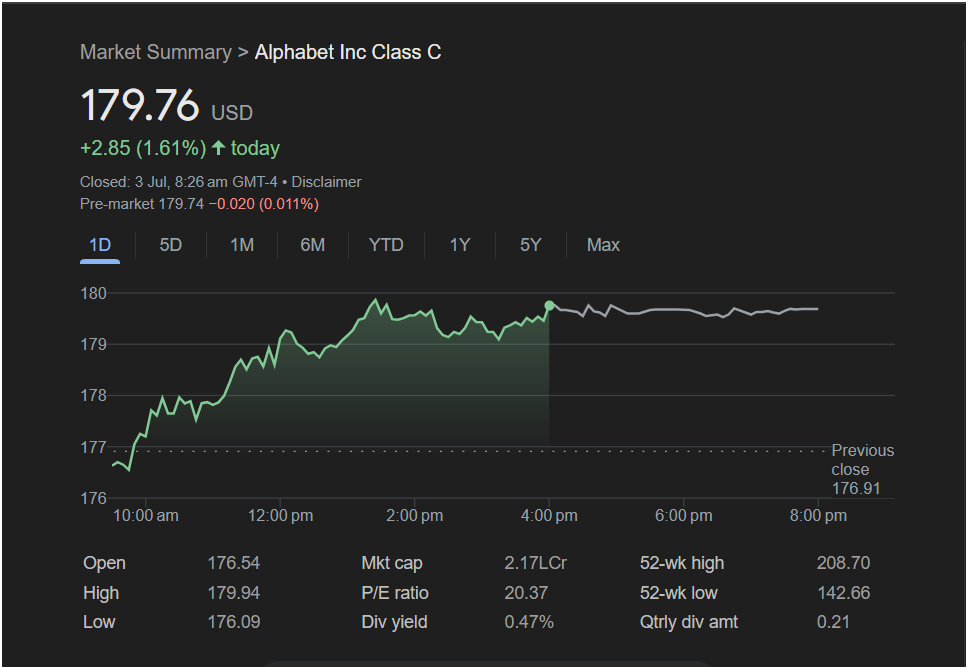Click the P/E ratio label
Image resolution: width=968 pixels, height=669 pixels.
pos(394,593)
